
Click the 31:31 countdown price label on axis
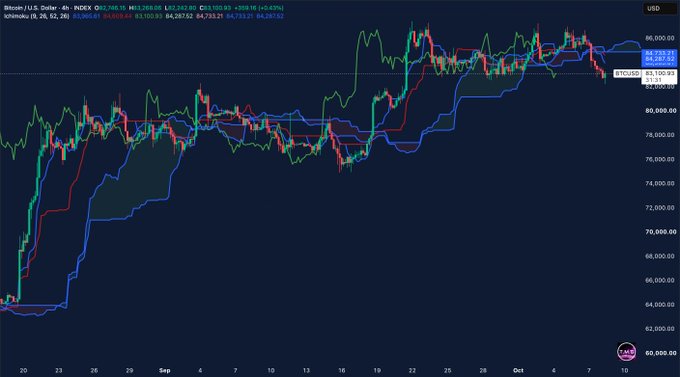click(x=653, y=80)
